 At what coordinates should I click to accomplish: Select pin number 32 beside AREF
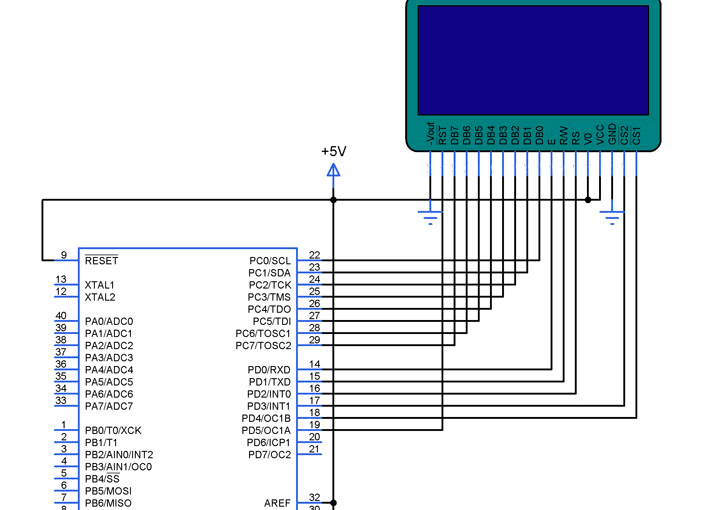tap(315, 497)
